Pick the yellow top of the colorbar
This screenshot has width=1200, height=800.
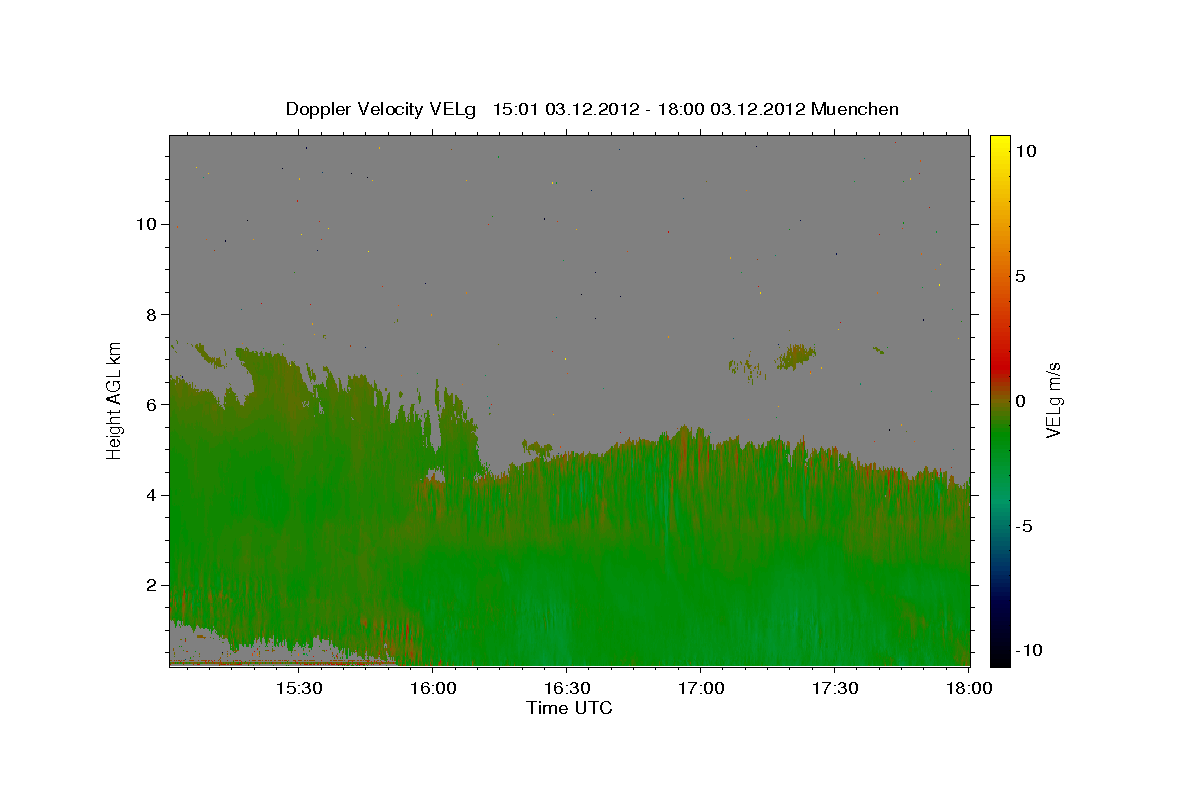pos(999,143)
